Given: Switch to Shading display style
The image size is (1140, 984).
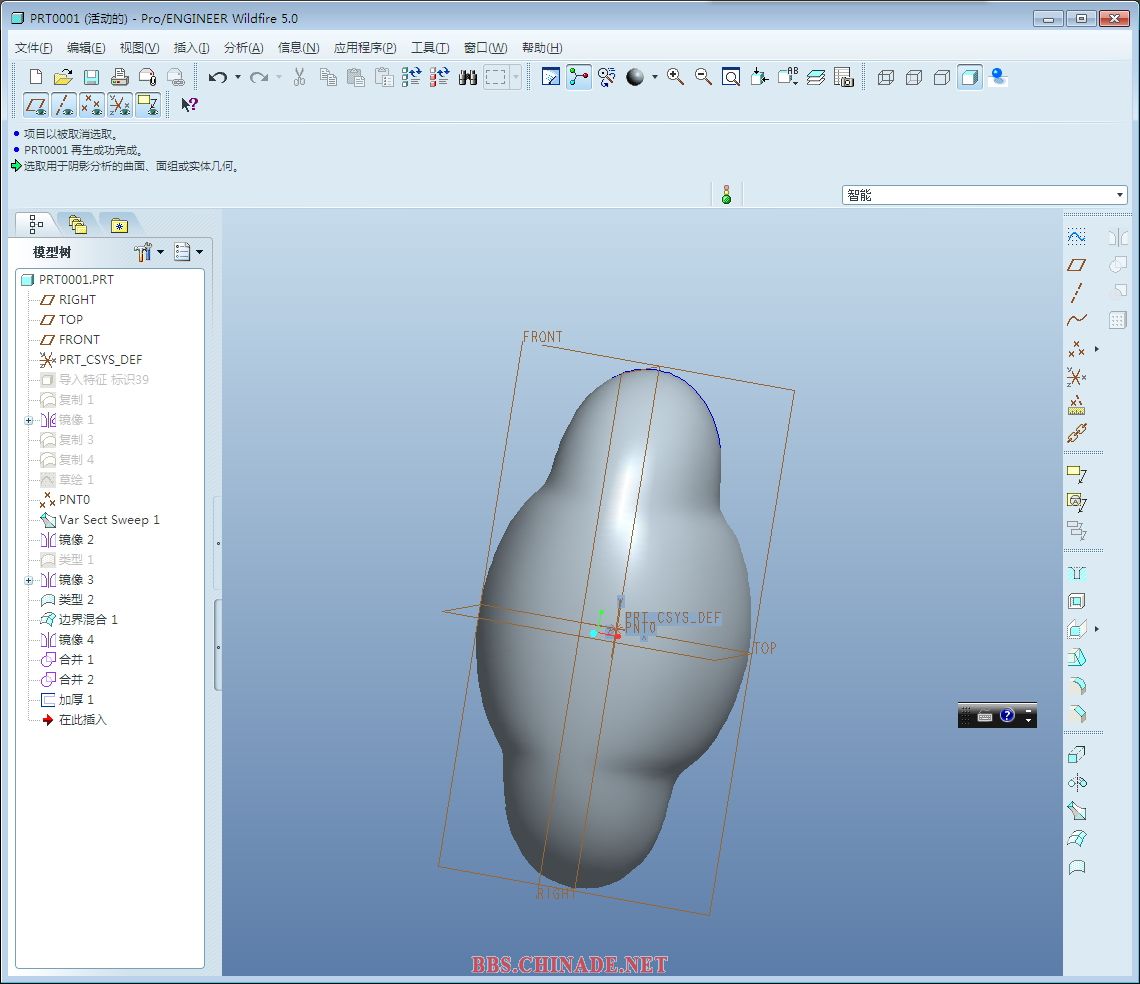Looking at the screenshot, I should [970, 77].
